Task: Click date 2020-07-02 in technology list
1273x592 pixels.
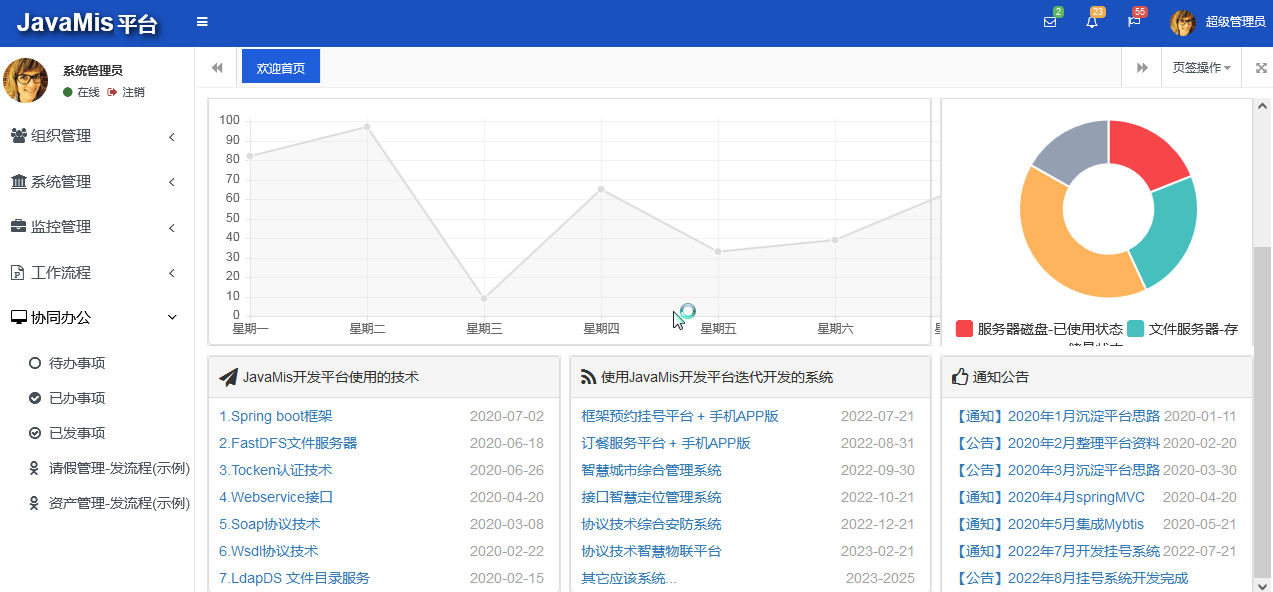Action: pos(507,416)
